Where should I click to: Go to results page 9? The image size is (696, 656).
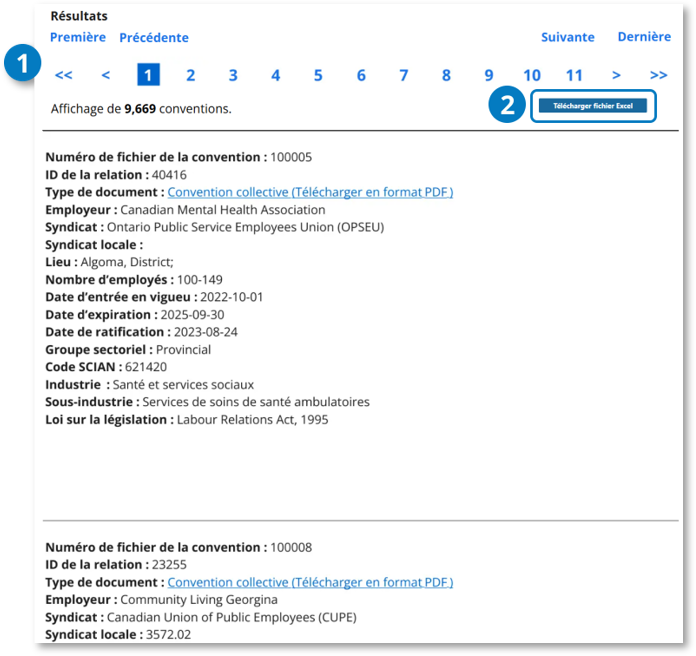tap(489, 75)
